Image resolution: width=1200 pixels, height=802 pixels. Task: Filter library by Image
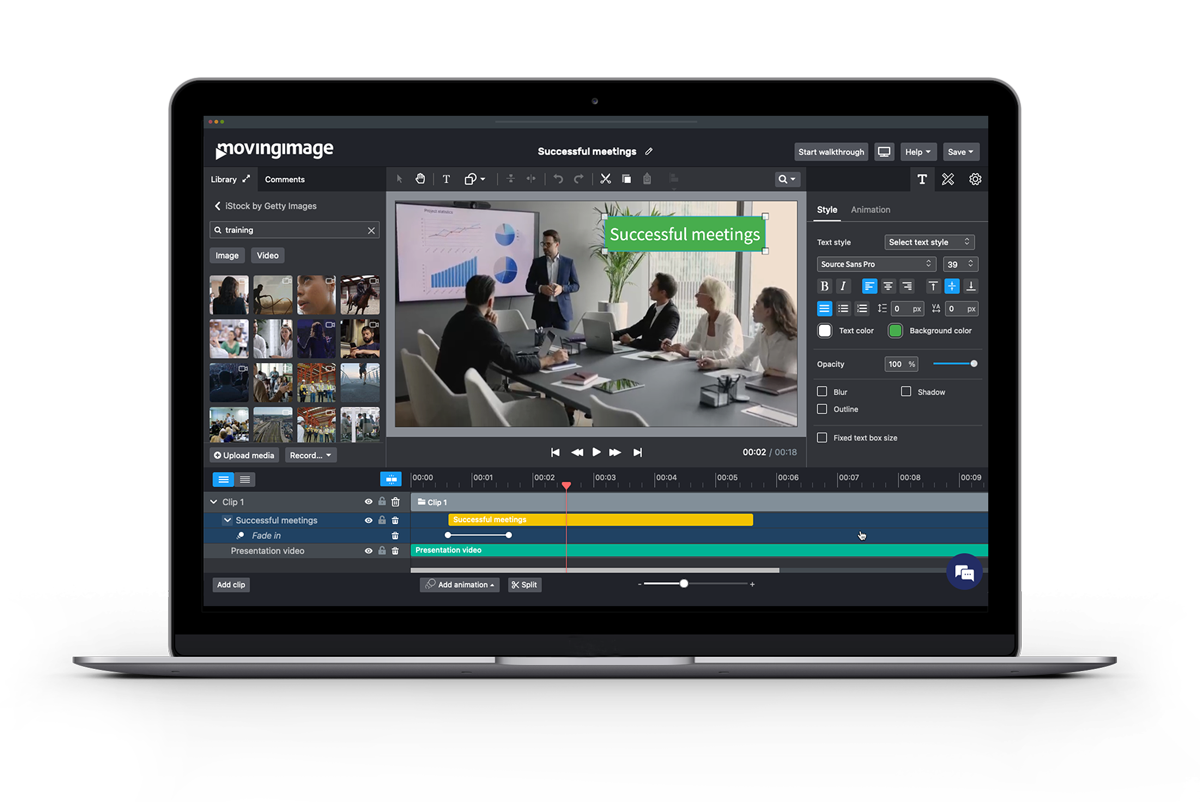[x=227, y=255]
